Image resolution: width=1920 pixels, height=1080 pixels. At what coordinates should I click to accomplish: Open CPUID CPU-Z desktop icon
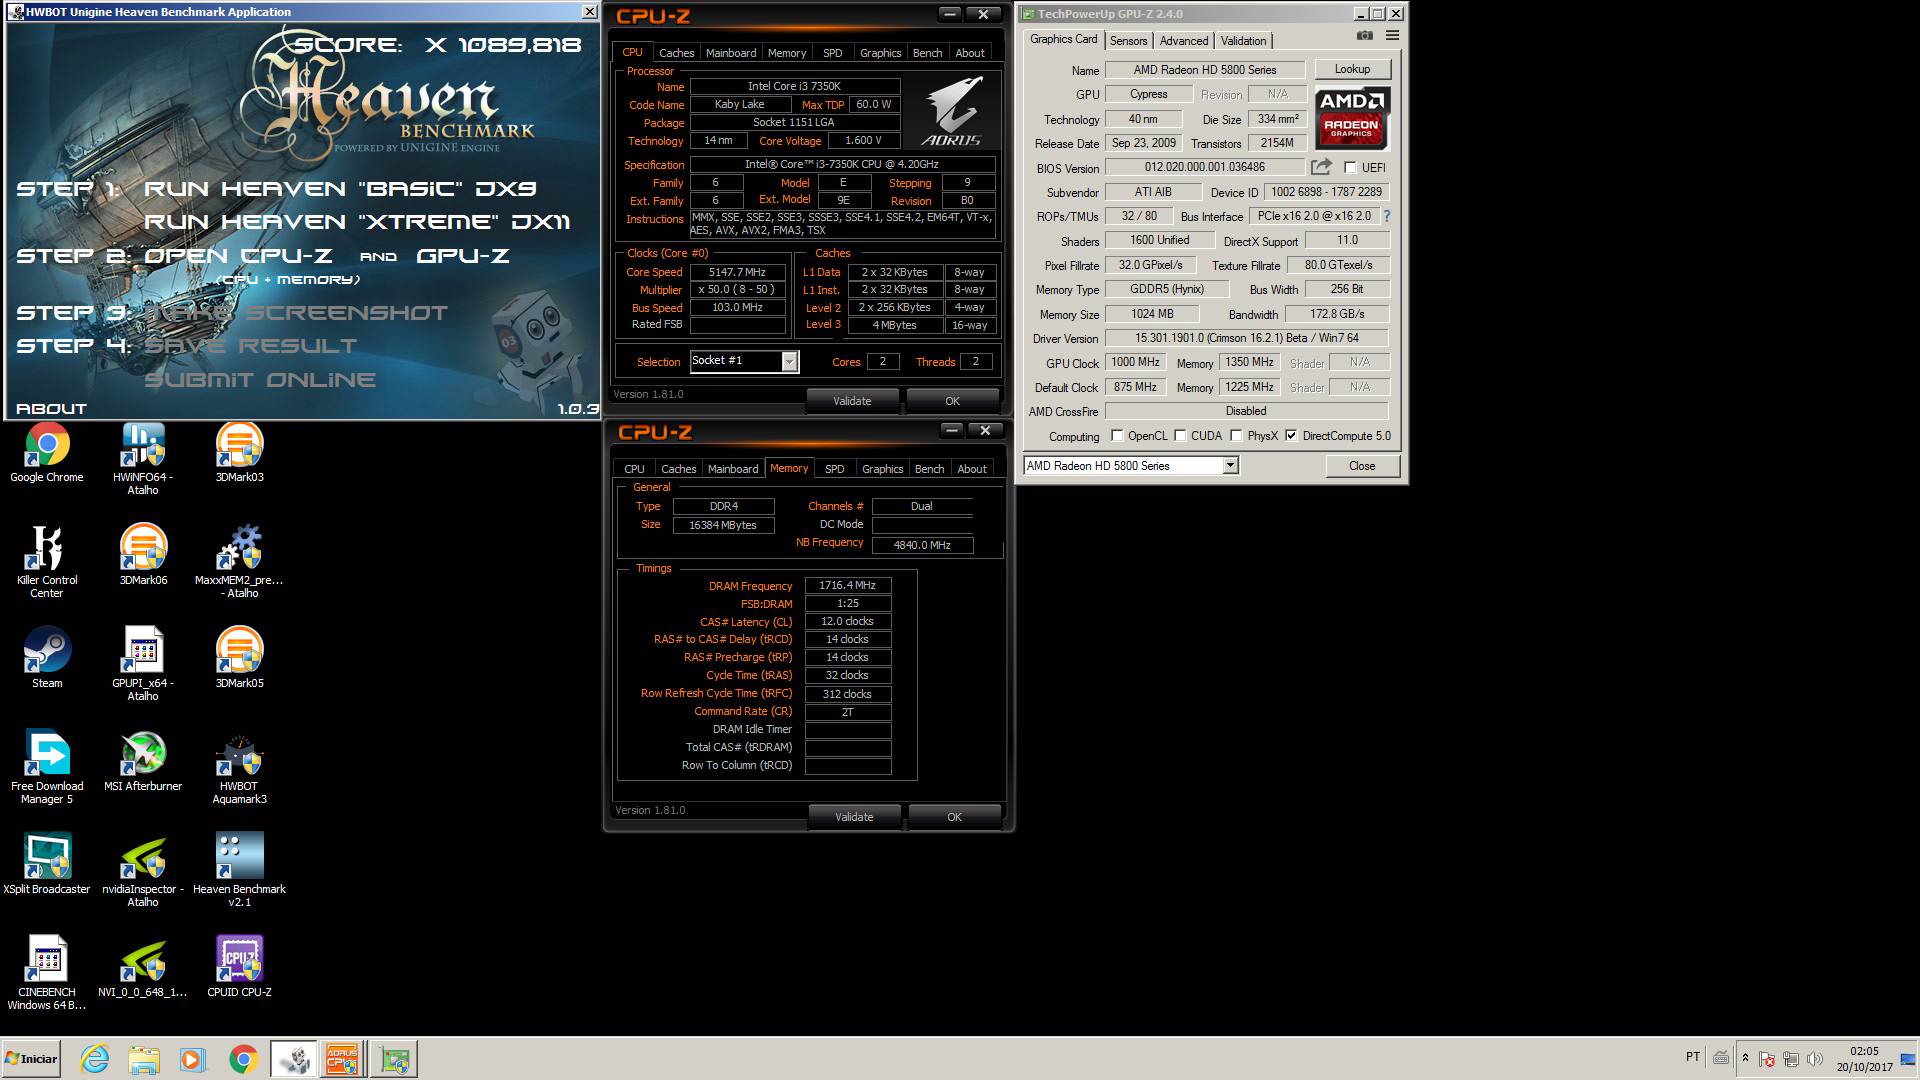coord(240,968)
